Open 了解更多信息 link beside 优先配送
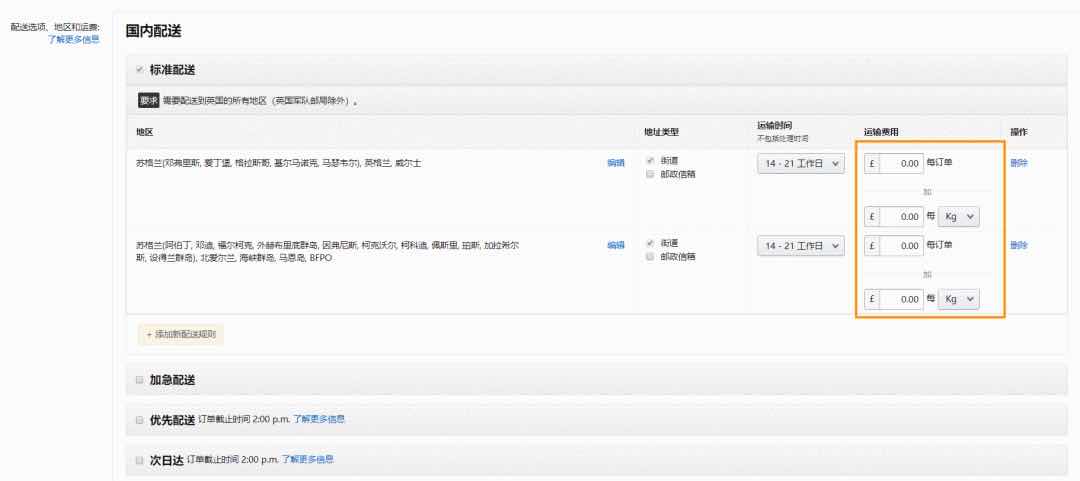 click(x=319, y=419)
